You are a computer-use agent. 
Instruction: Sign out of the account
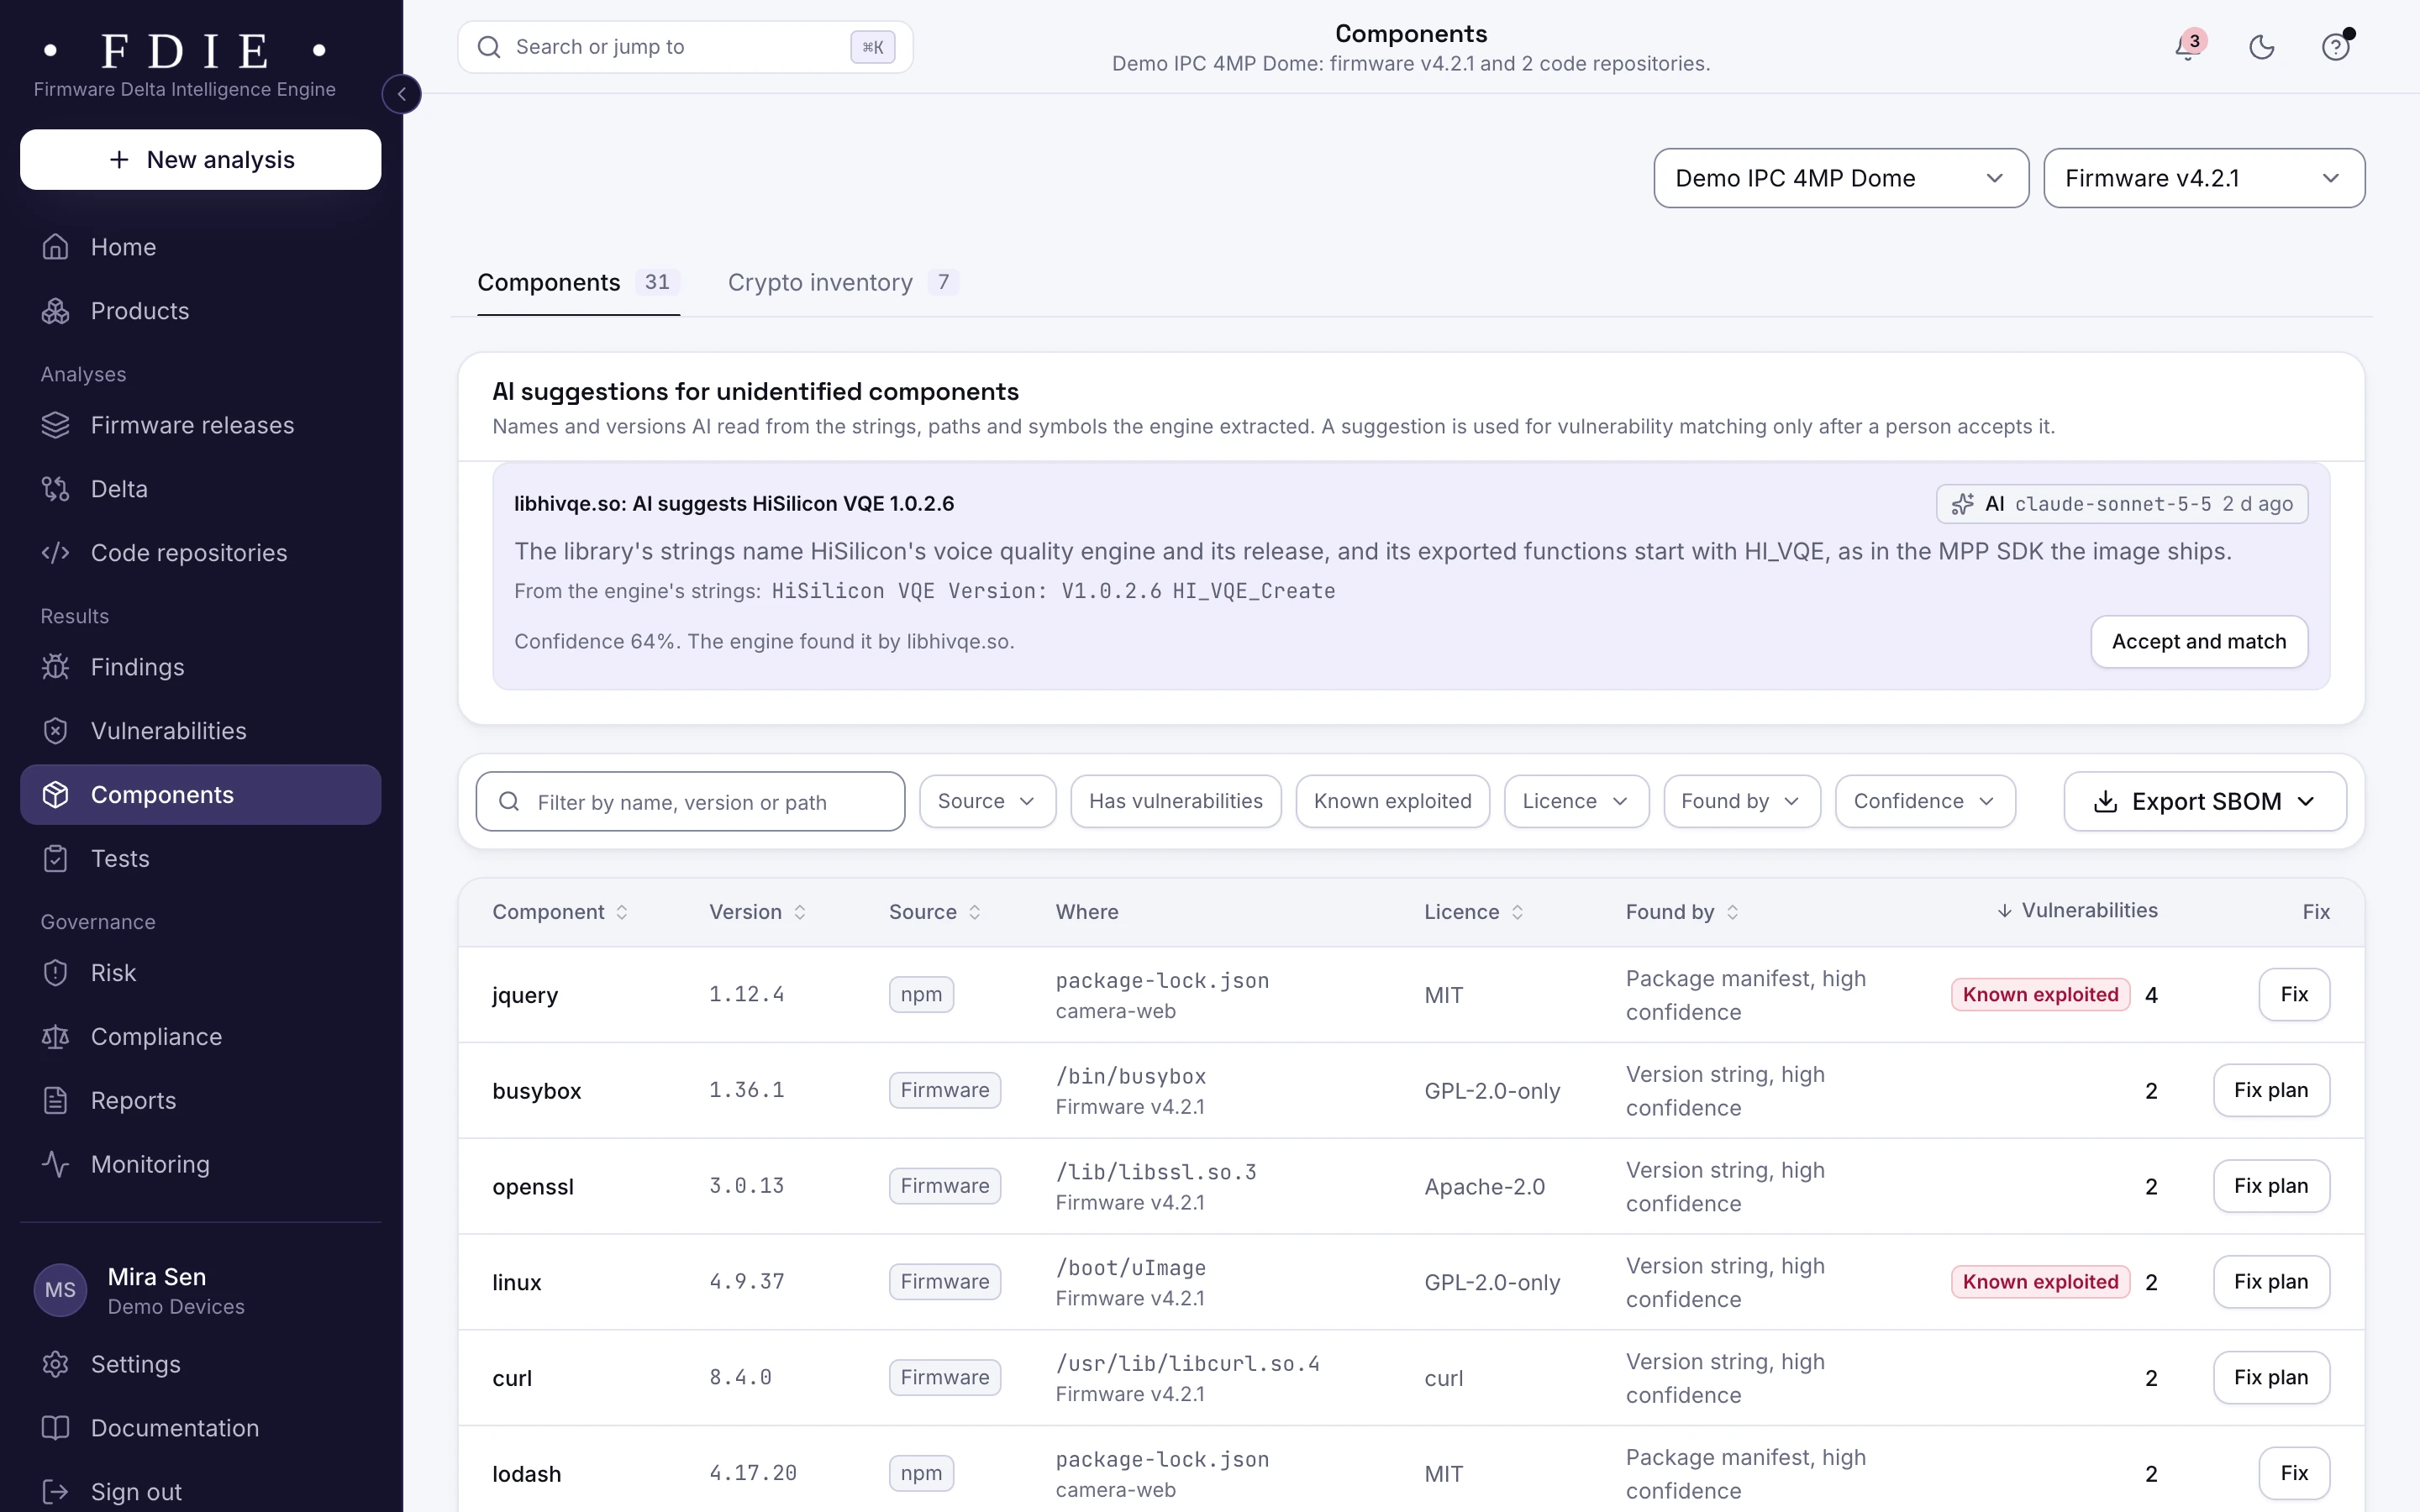click(x=200, y=1492)
